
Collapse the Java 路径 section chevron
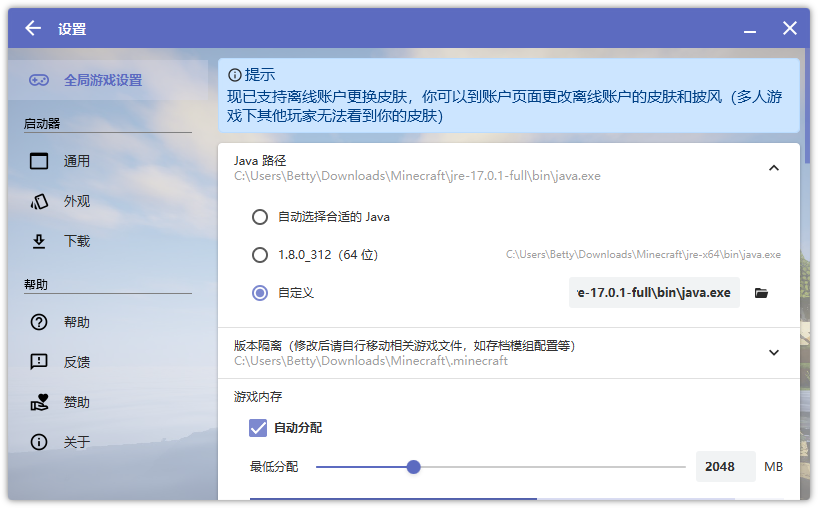click(774, 168)
